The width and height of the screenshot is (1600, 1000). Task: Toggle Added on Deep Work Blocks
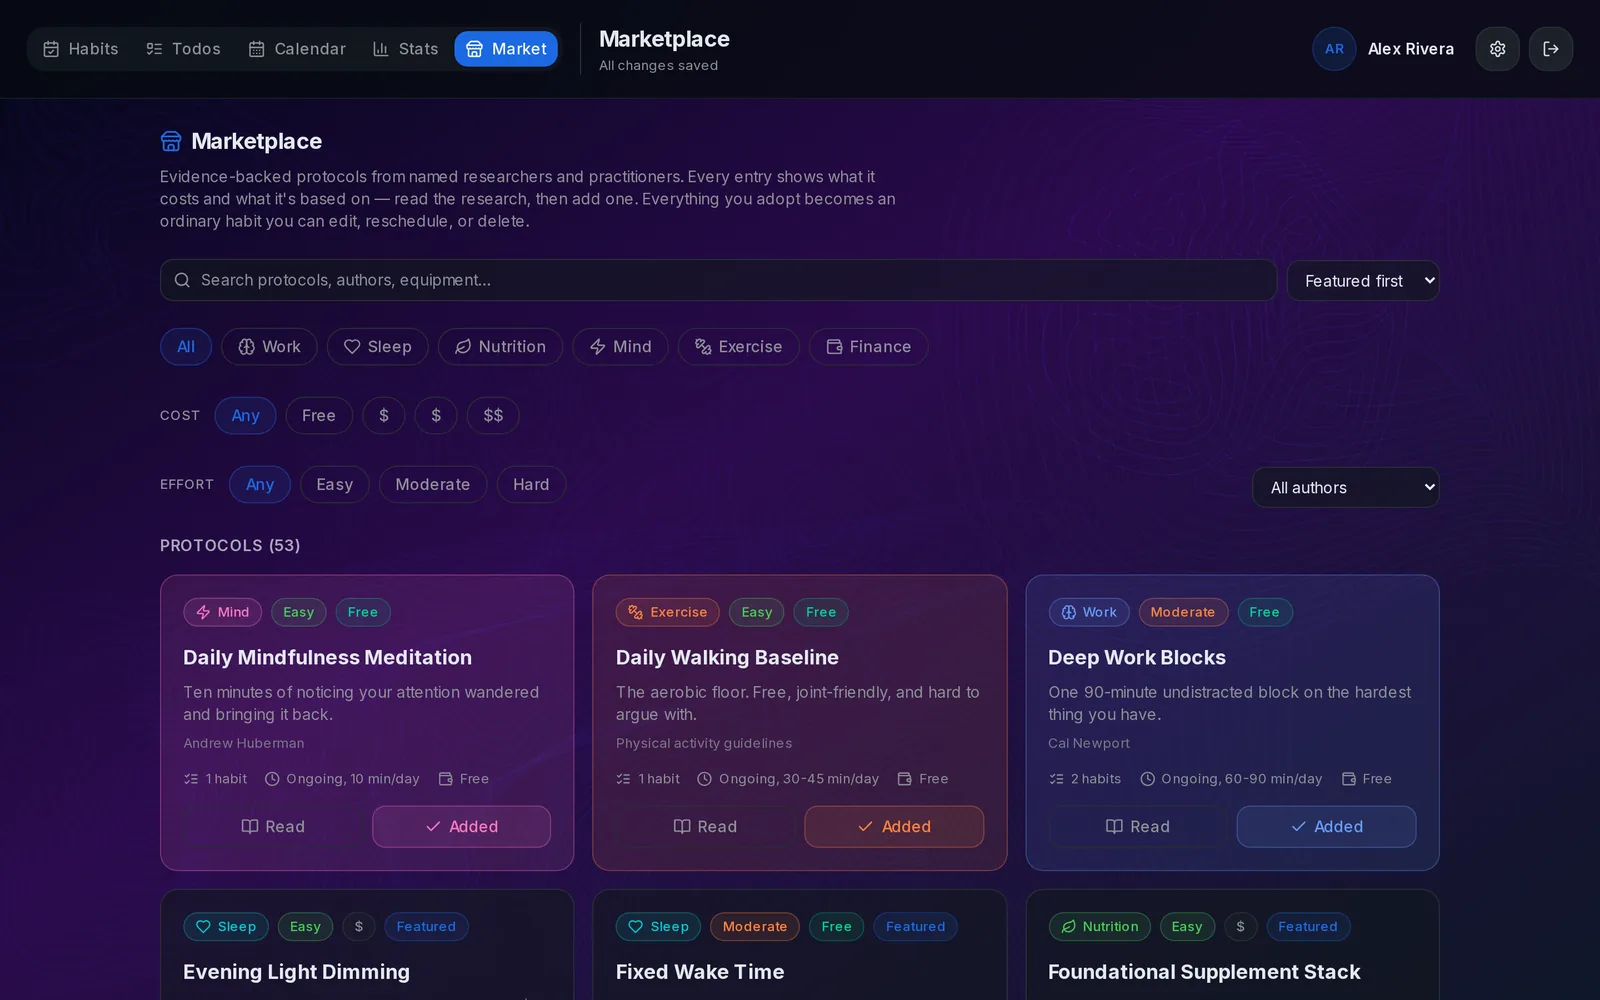[x=1326, y=827]
